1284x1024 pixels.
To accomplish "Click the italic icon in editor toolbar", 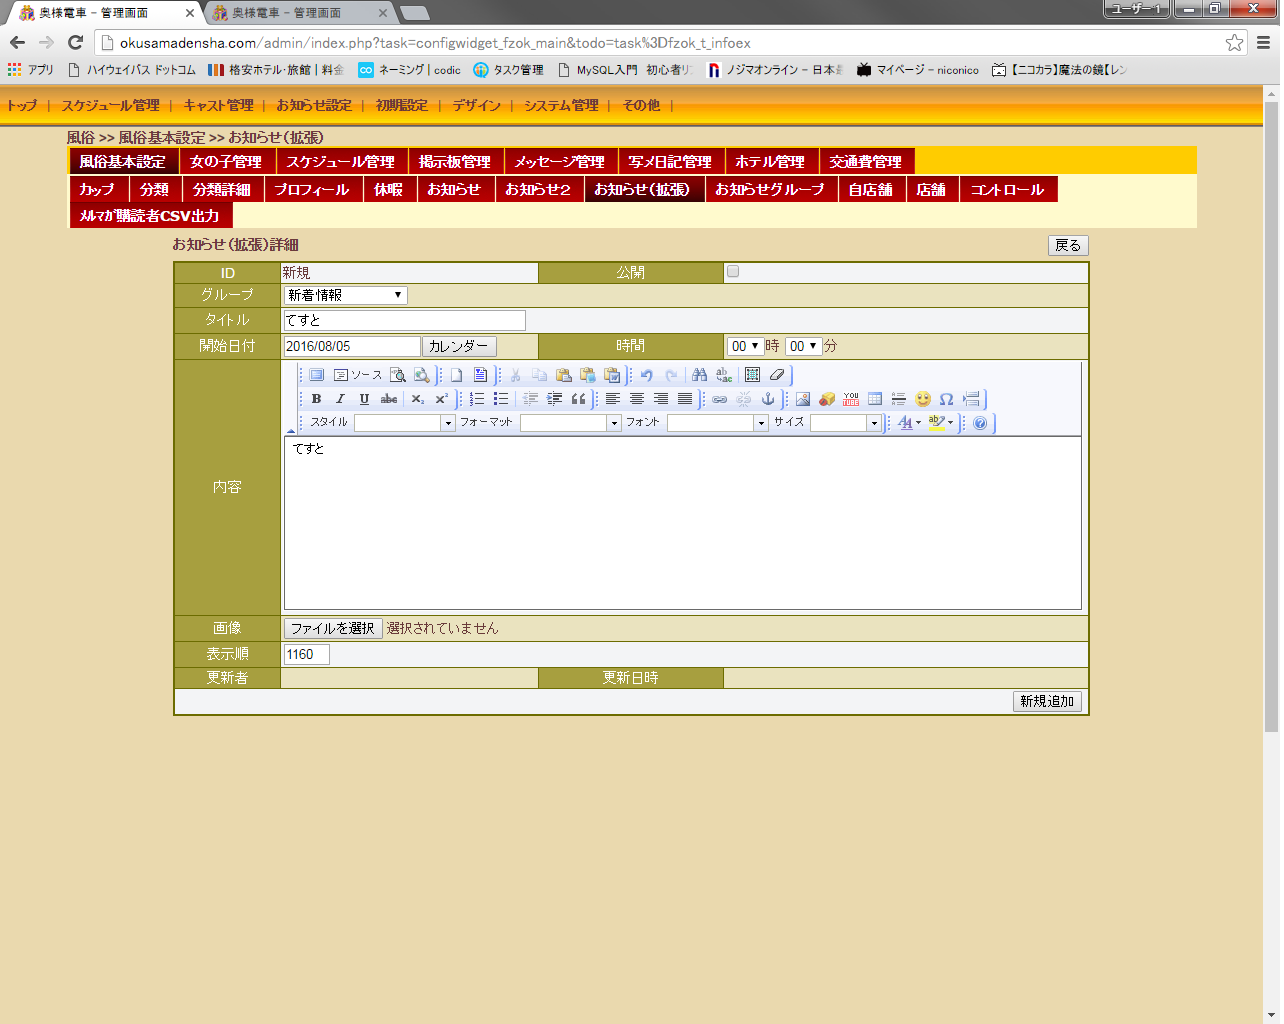I will tap(340, 399).
